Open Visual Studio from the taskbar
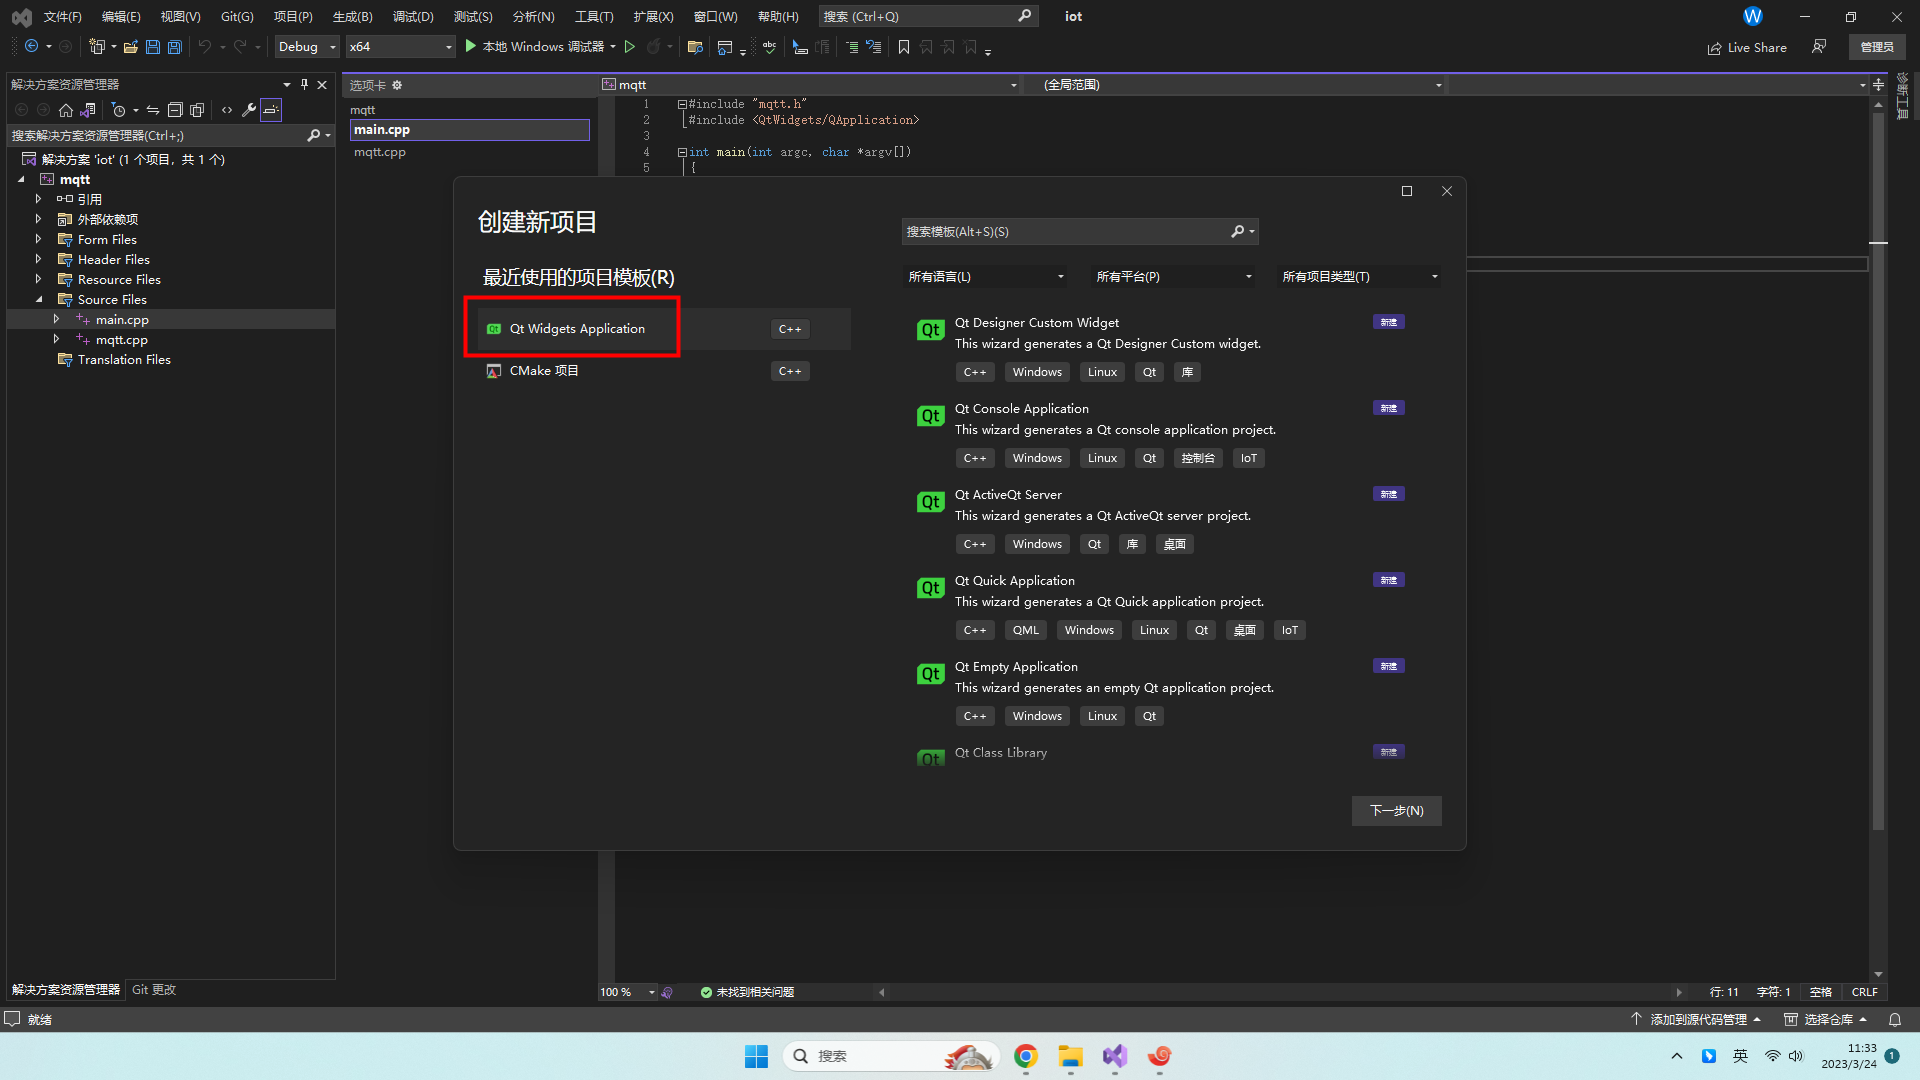Image resolution: width=1920 pixels, height=1080 pixels. (1114, 1056)
